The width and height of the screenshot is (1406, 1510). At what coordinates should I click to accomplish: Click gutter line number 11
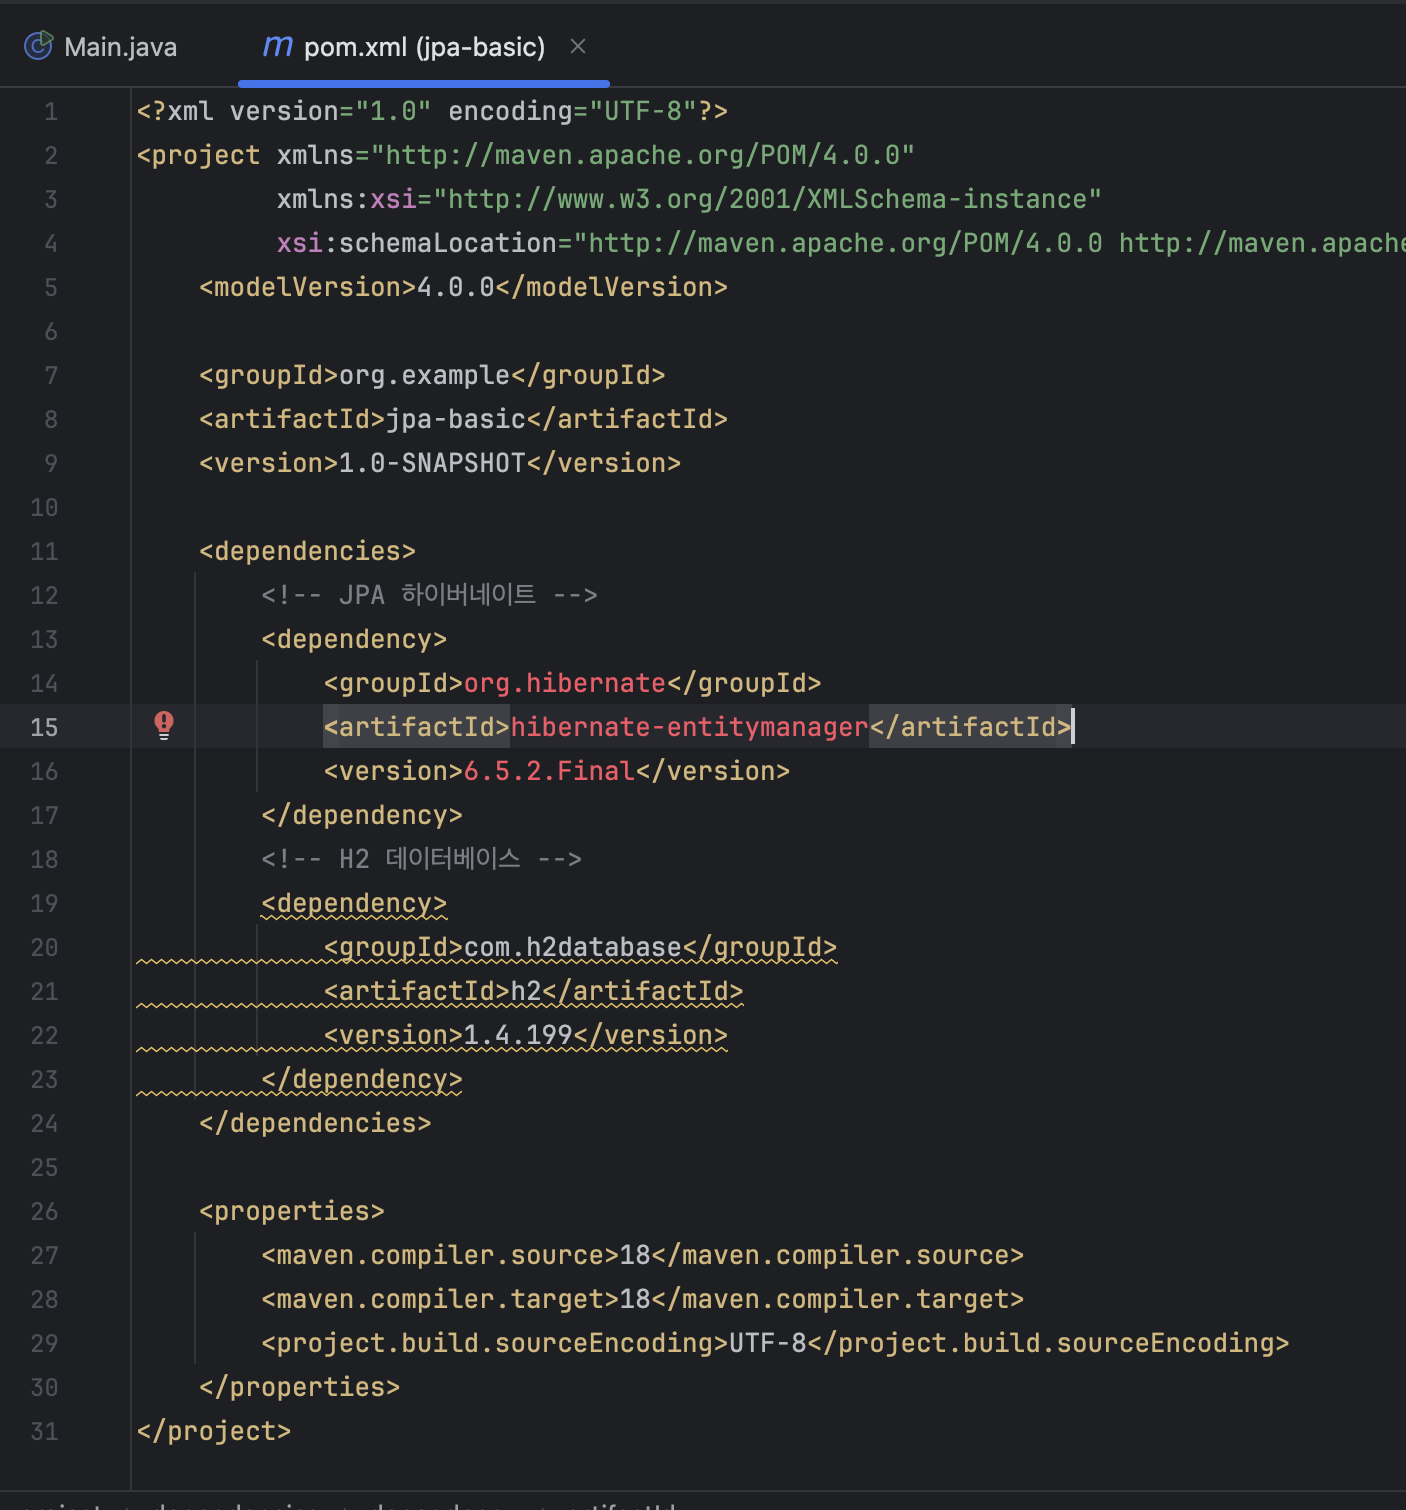pos(44,551)
